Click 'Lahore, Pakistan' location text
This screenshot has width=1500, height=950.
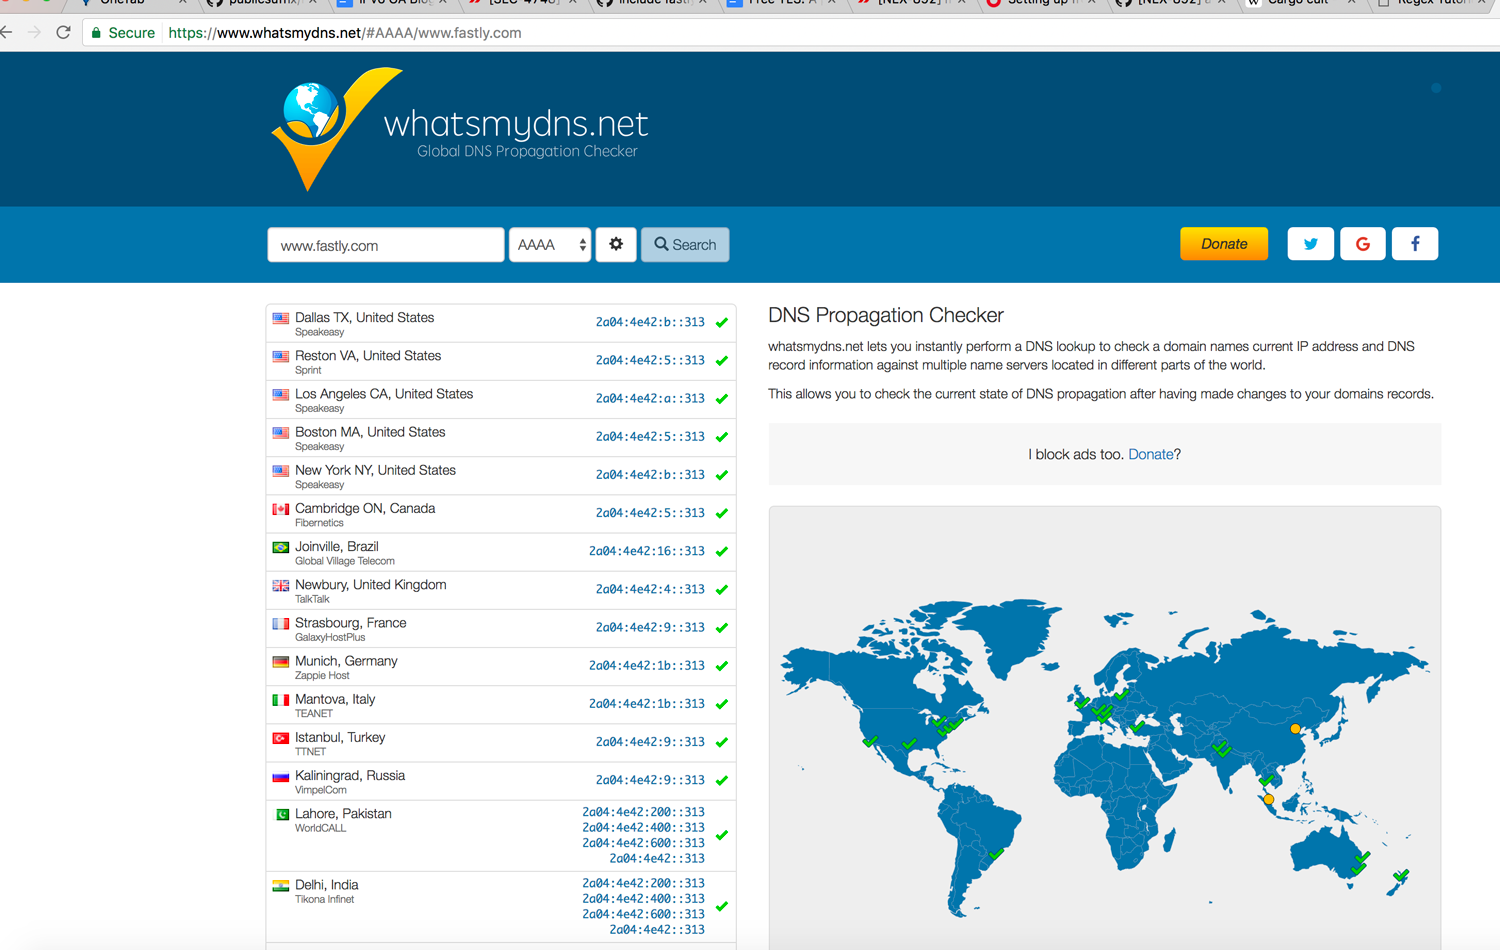click(x=343, y=813)
